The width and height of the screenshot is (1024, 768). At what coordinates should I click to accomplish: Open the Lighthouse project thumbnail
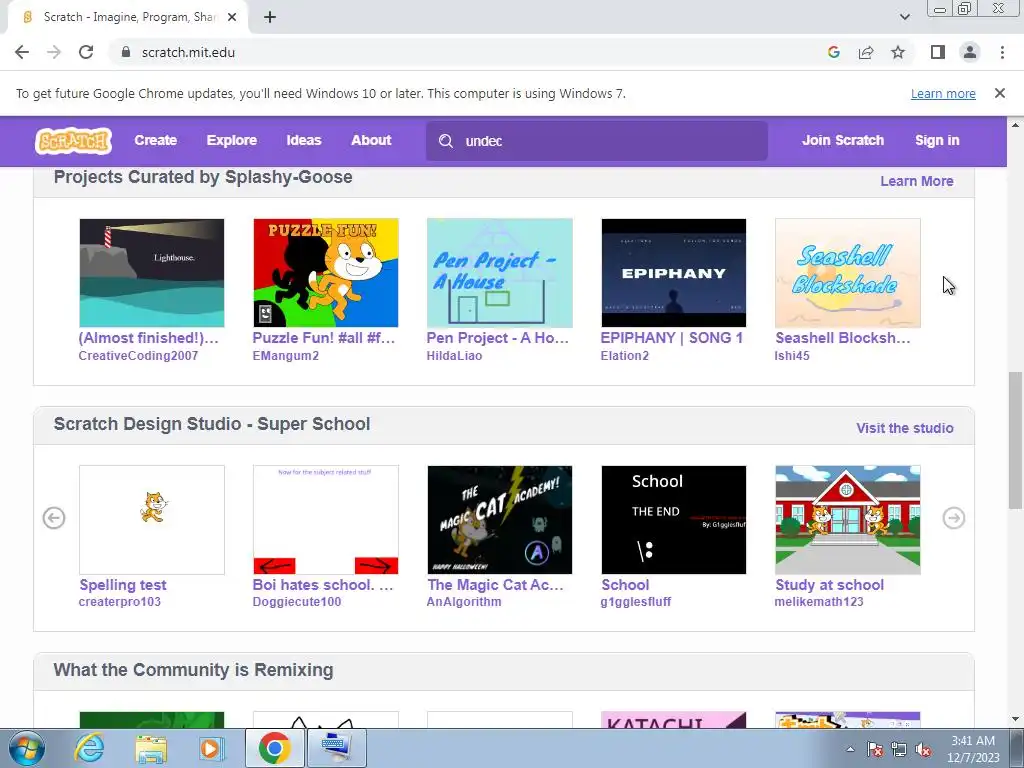(152, 273)
